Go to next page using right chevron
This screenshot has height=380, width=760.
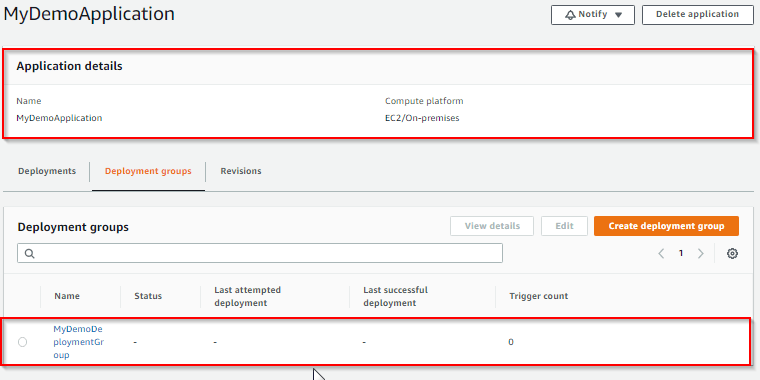click(x=700, y=253)
